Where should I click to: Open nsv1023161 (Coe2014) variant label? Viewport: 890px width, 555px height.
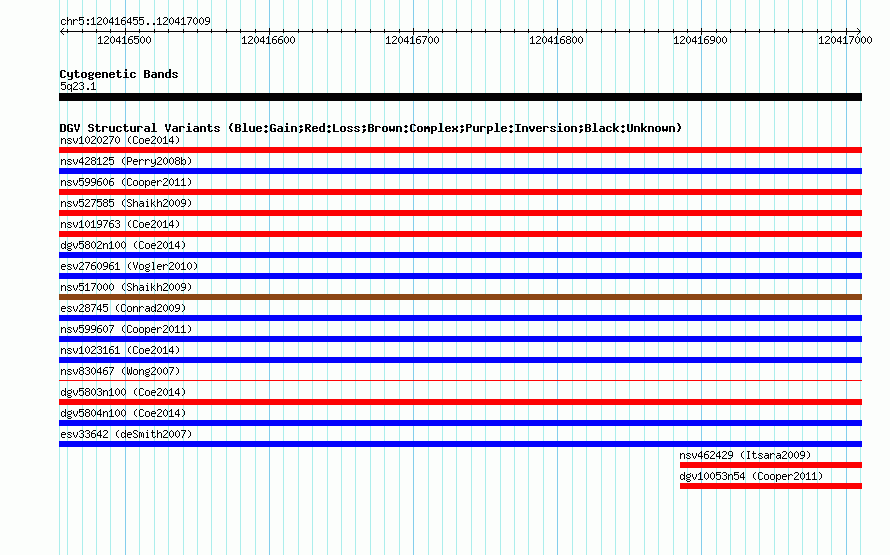[120, 350]
